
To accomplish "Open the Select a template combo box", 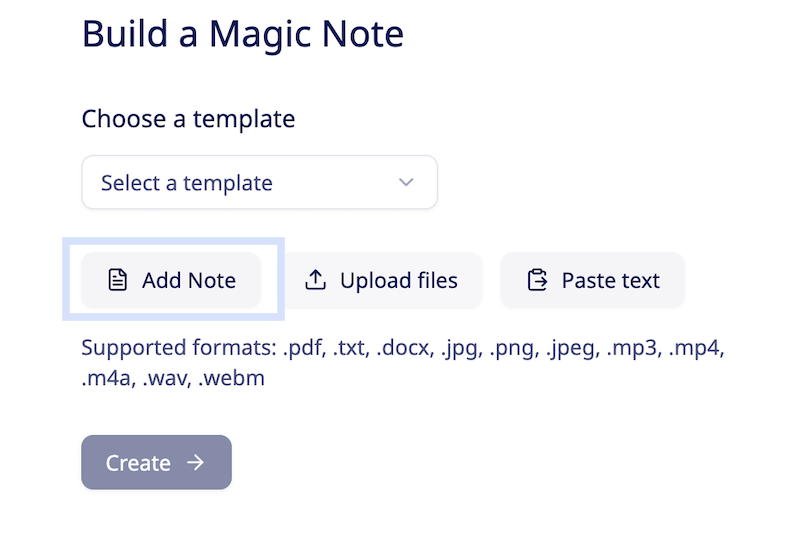I will point(259,183).
